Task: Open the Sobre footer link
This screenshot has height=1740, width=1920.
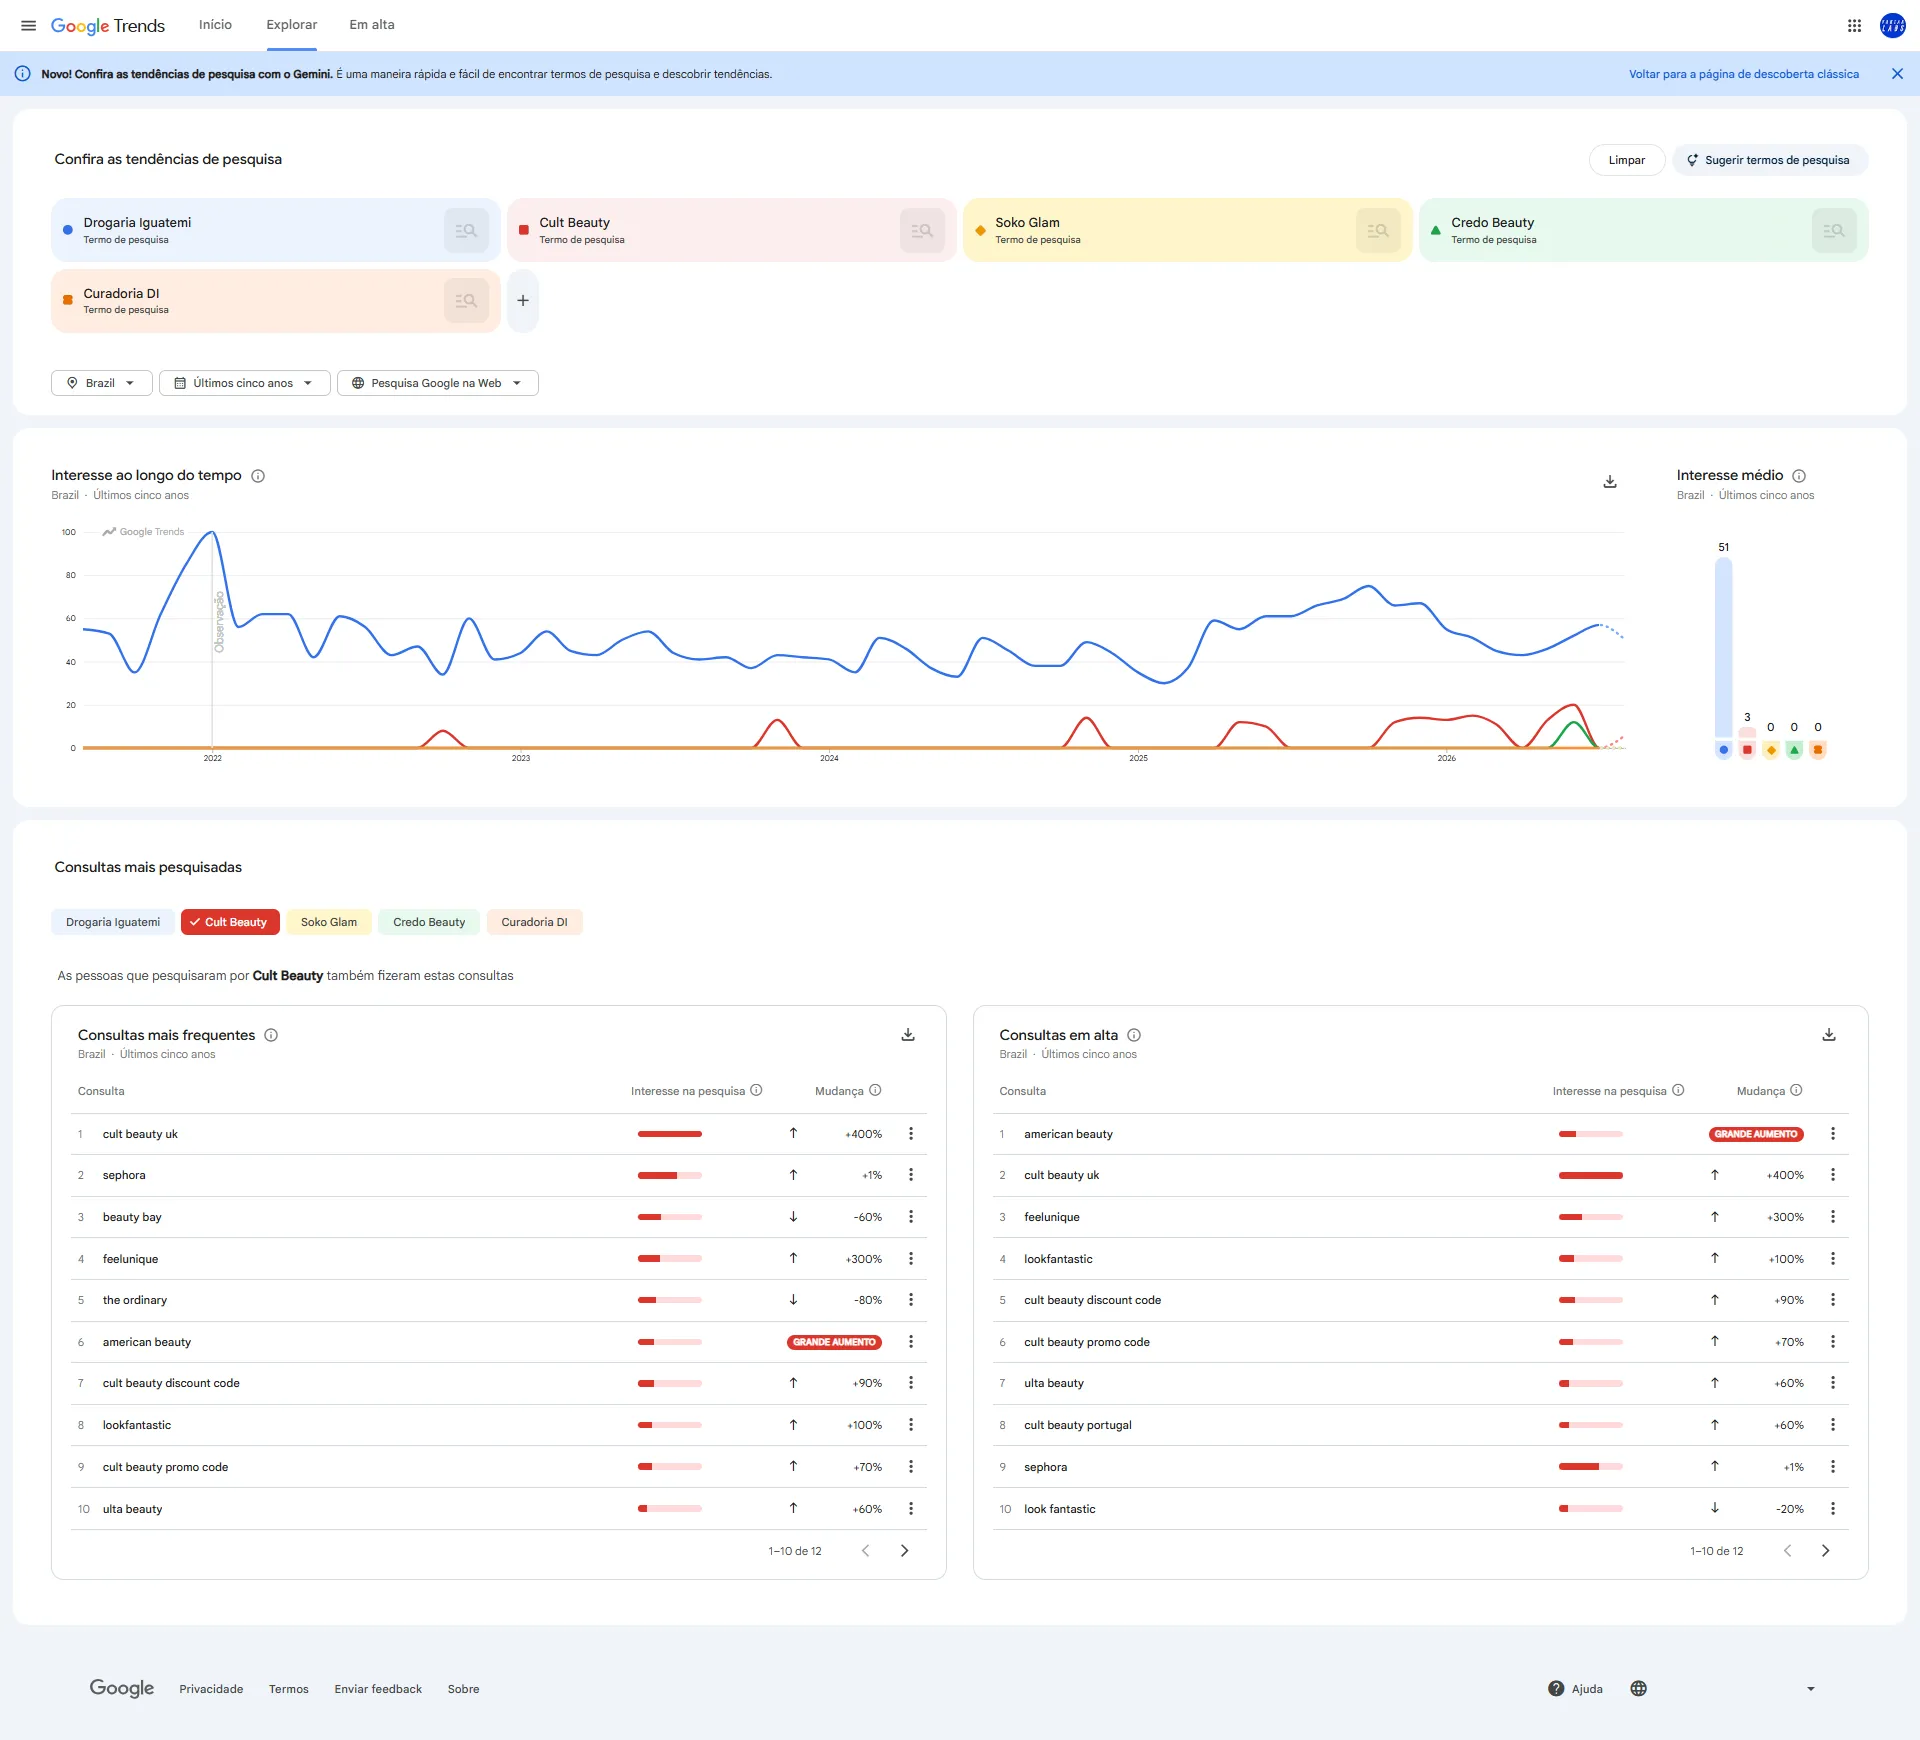Action: coord(463,1689)
